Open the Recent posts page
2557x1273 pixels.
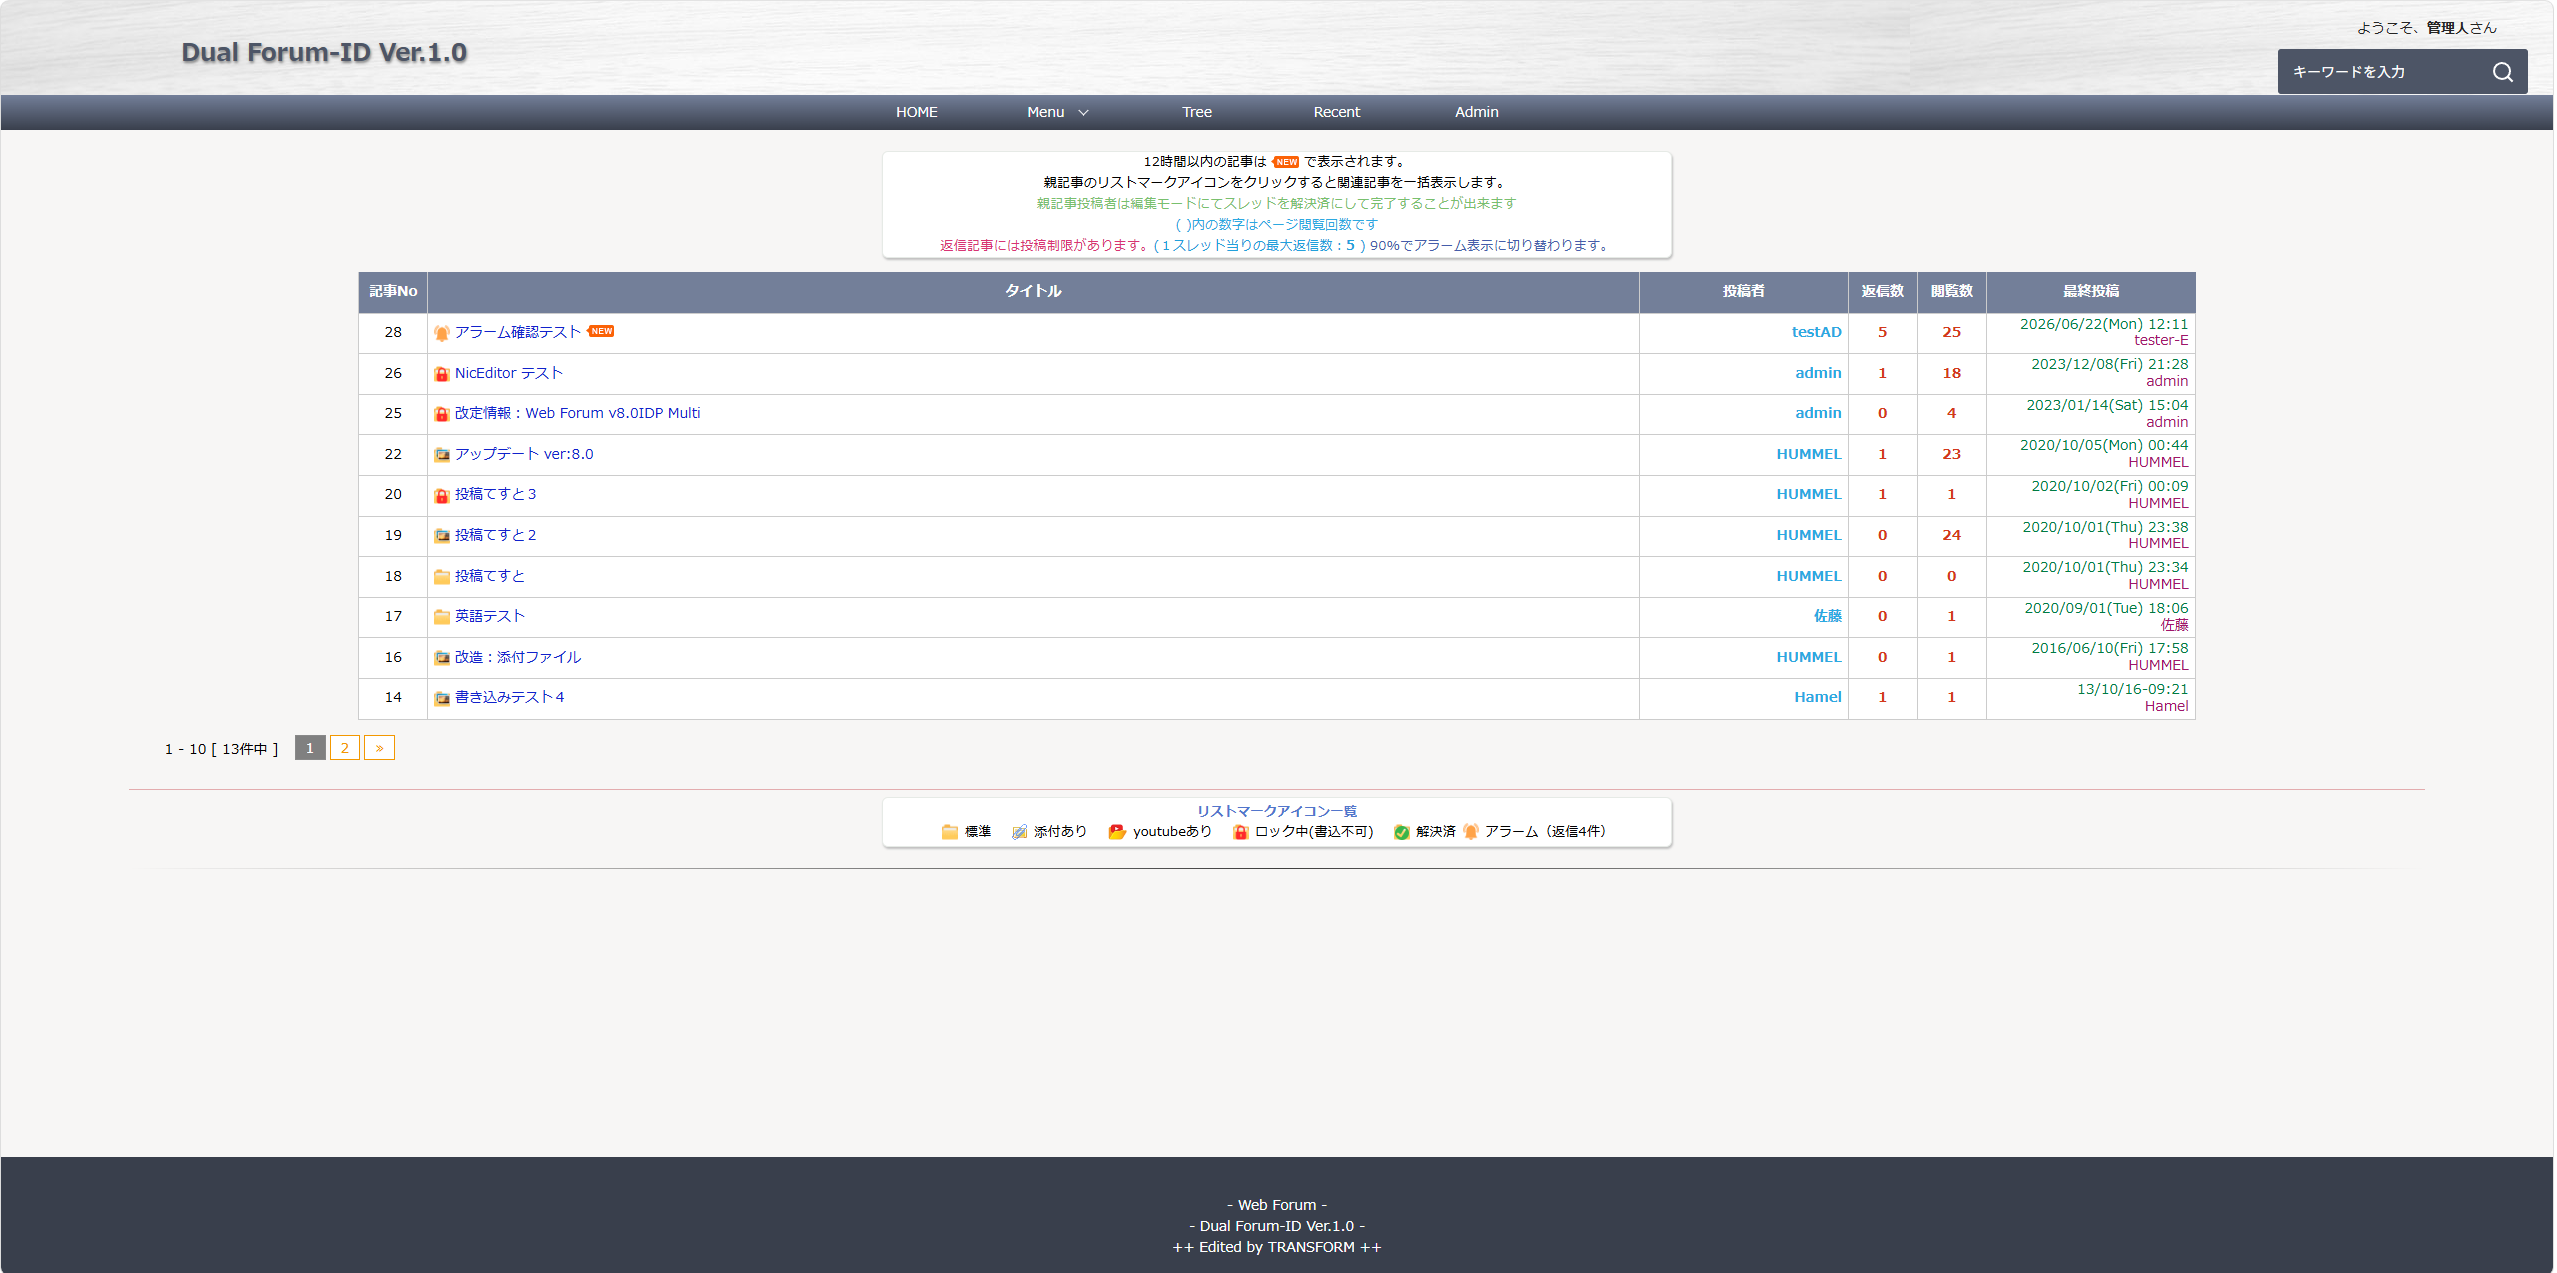pos(1336,112)
